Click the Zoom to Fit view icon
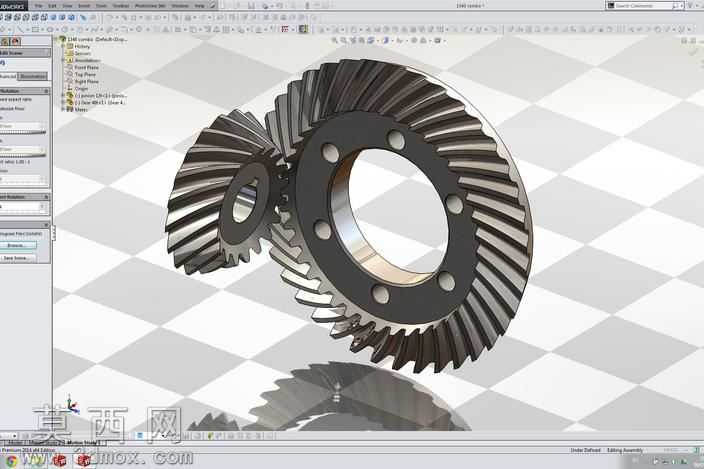 pyautogui.click(x=334, y=40)
